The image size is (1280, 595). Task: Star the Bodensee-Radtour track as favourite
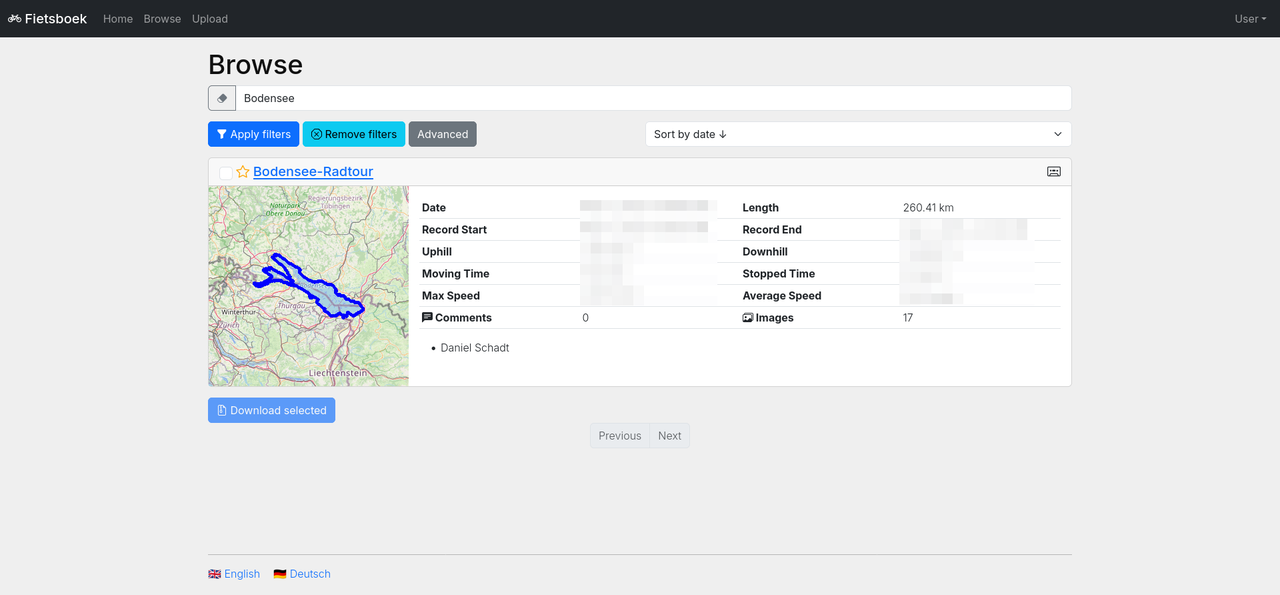pyautogui.click(x=243, y=172)
